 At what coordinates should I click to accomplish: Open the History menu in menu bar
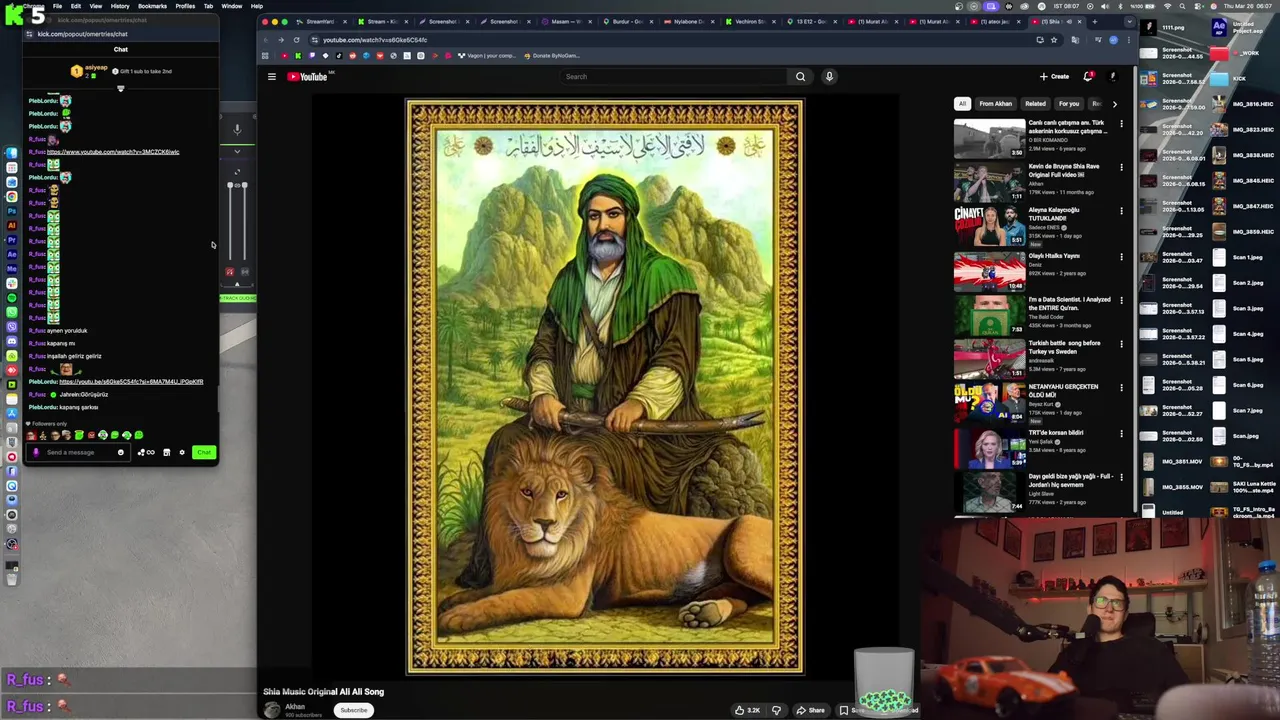[119, 6]
